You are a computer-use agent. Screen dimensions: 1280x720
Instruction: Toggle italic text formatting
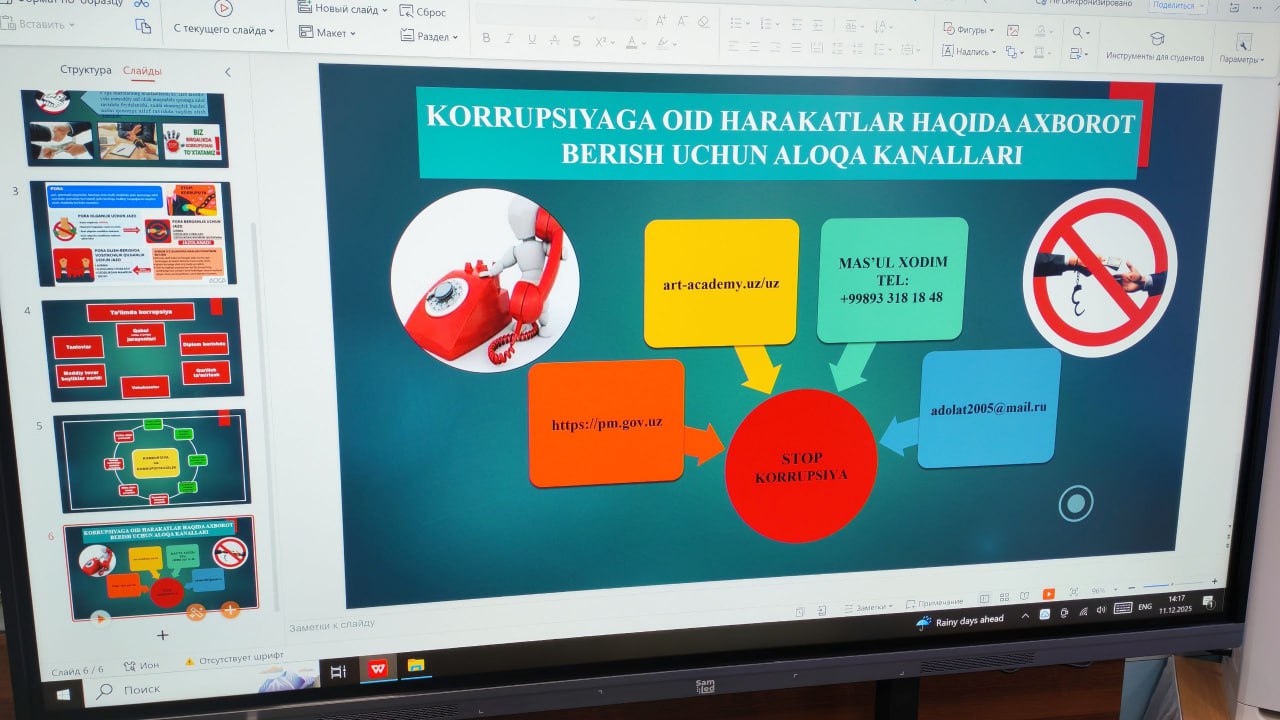[509, 38]
